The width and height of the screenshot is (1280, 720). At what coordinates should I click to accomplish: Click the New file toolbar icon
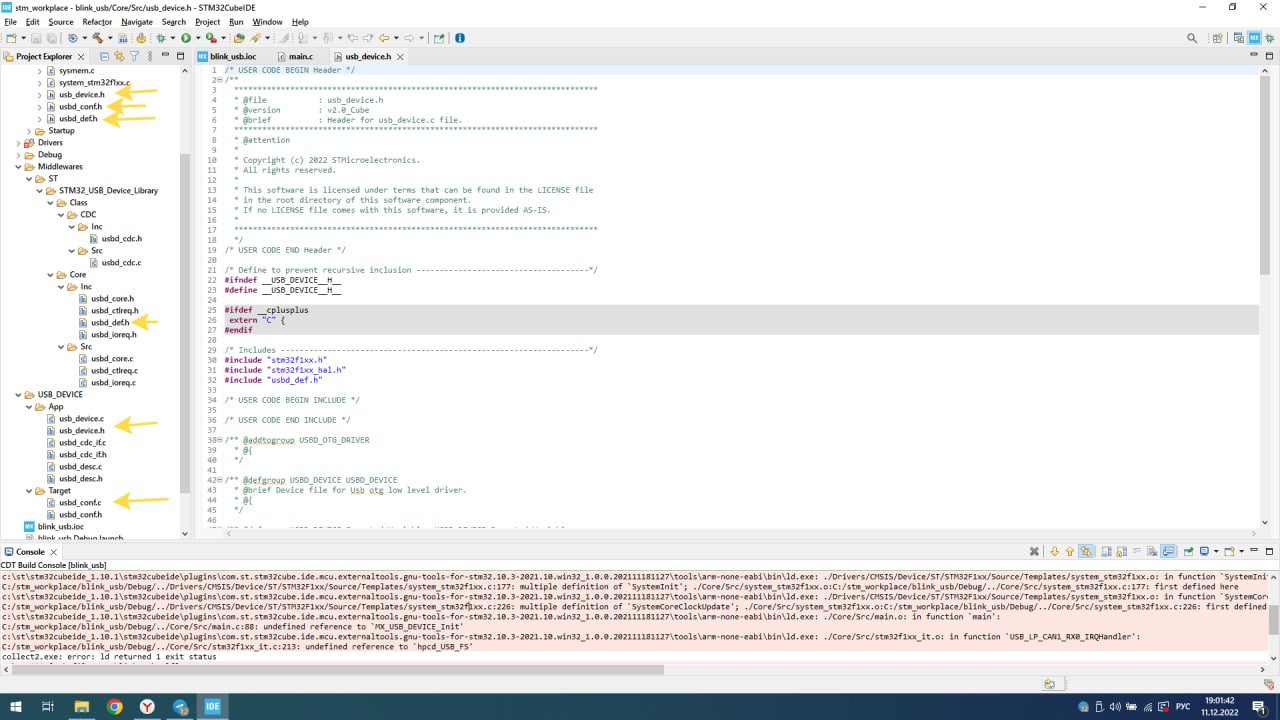[11, 38]
